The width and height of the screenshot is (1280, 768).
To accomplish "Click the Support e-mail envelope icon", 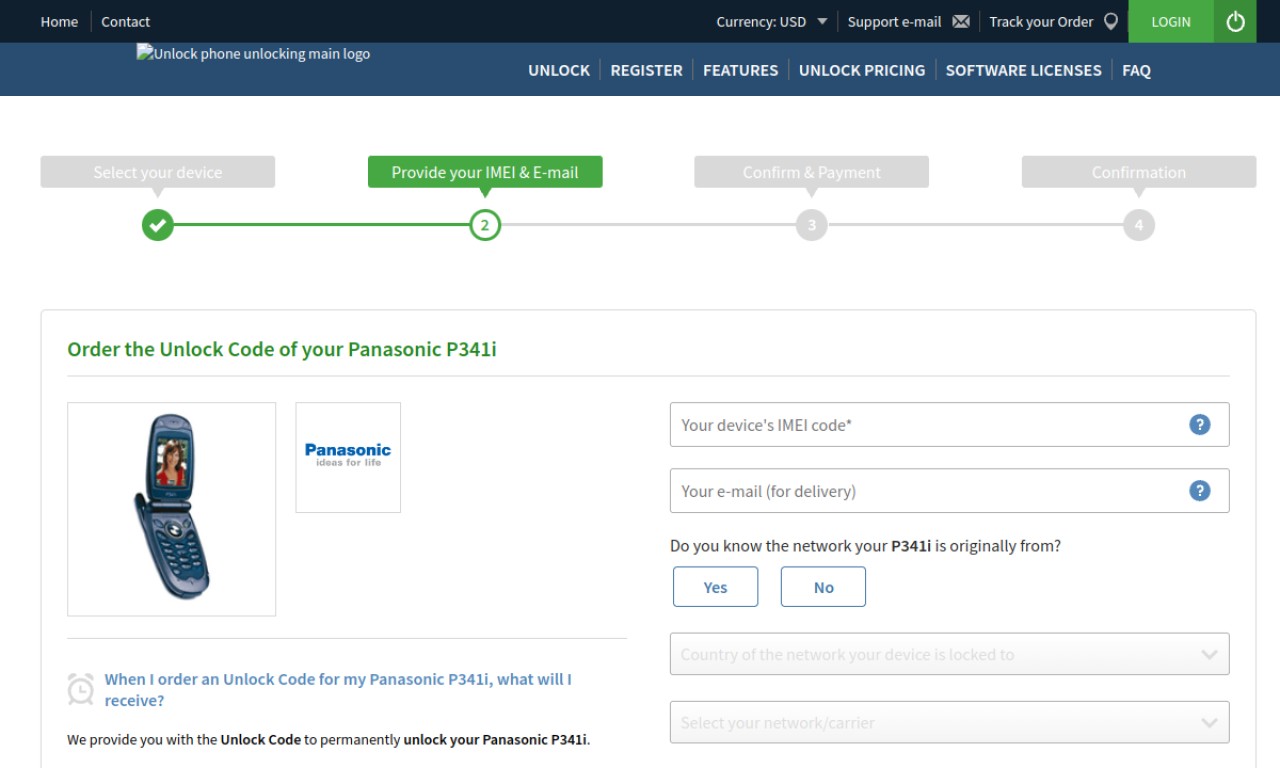I will [961, 22].
